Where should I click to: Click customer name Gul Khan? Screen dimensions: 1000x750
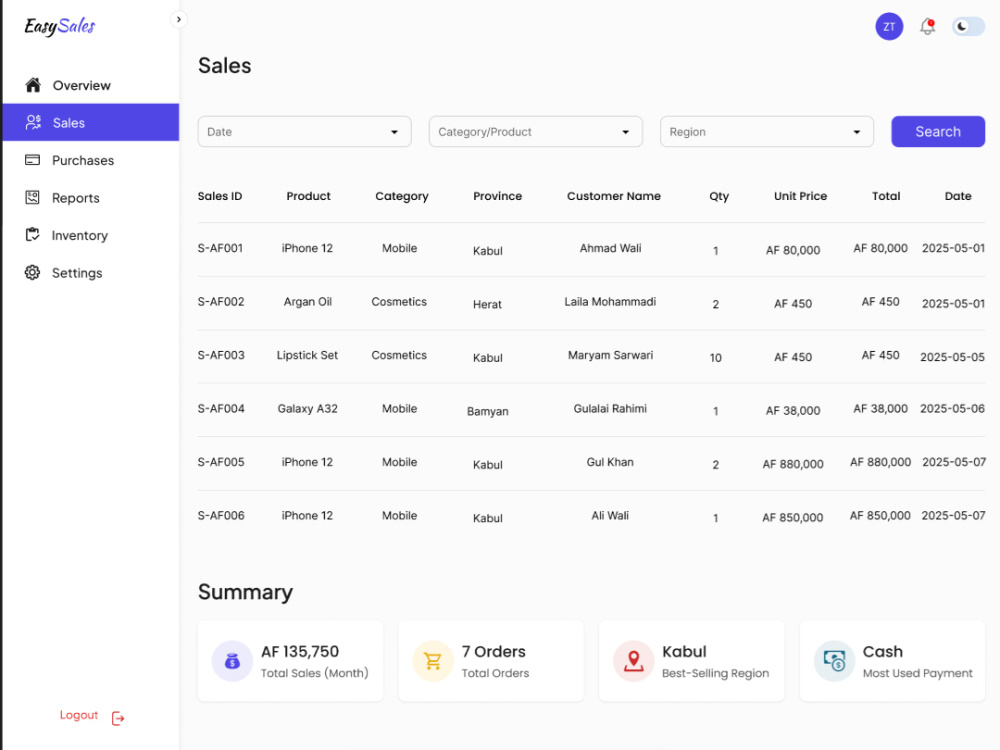coord(610,462)
